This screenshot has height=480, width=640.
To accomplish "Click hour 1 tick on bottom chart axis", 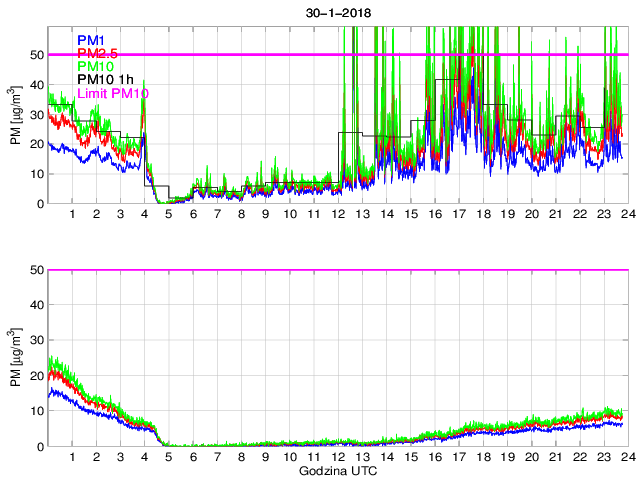I will 73,457.
